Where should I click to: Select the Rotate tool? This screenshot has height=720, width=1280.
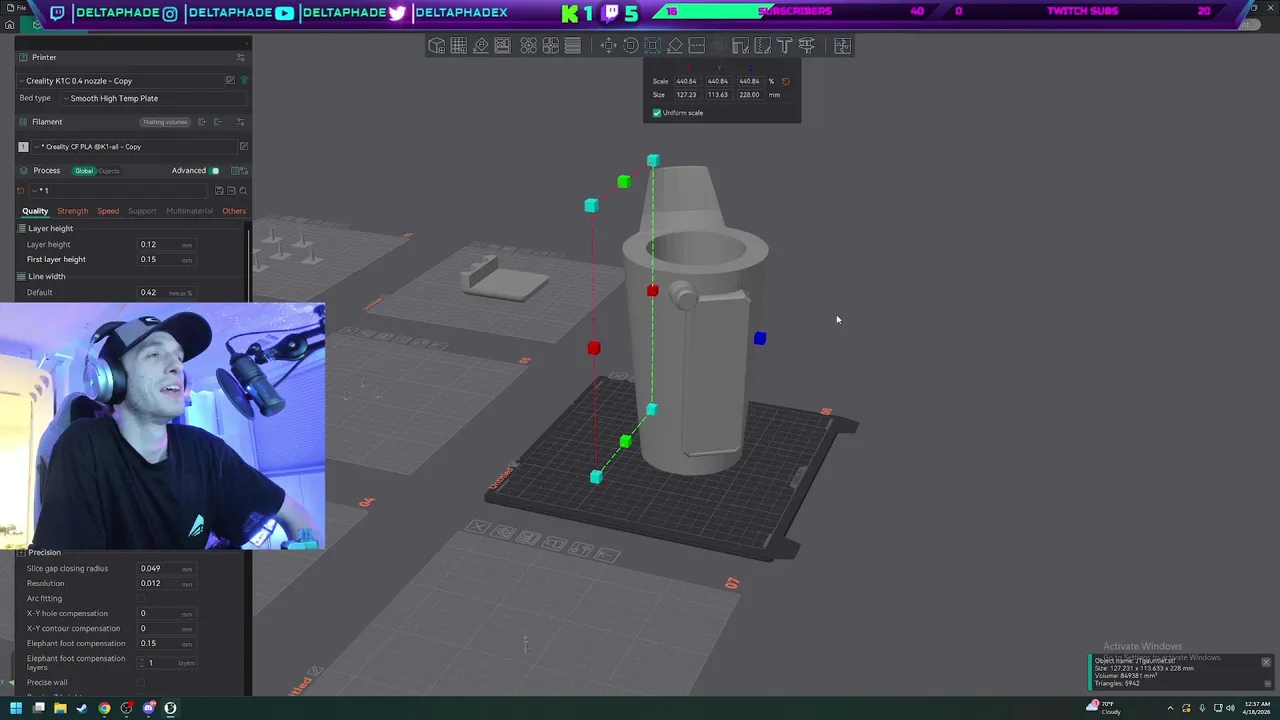tap(630, 46)
